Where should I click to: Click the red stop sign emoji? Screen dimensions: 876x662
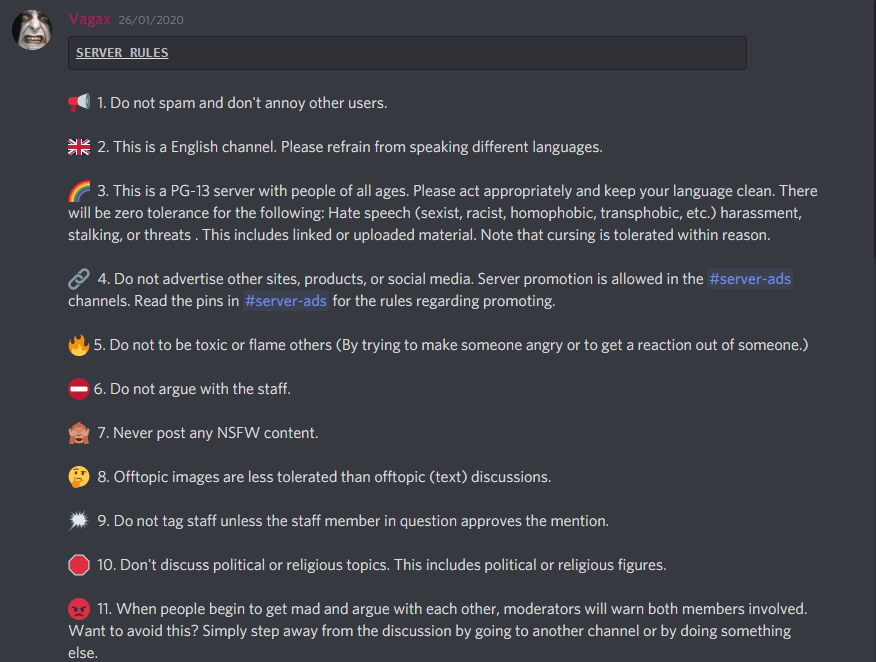[79, 565]
